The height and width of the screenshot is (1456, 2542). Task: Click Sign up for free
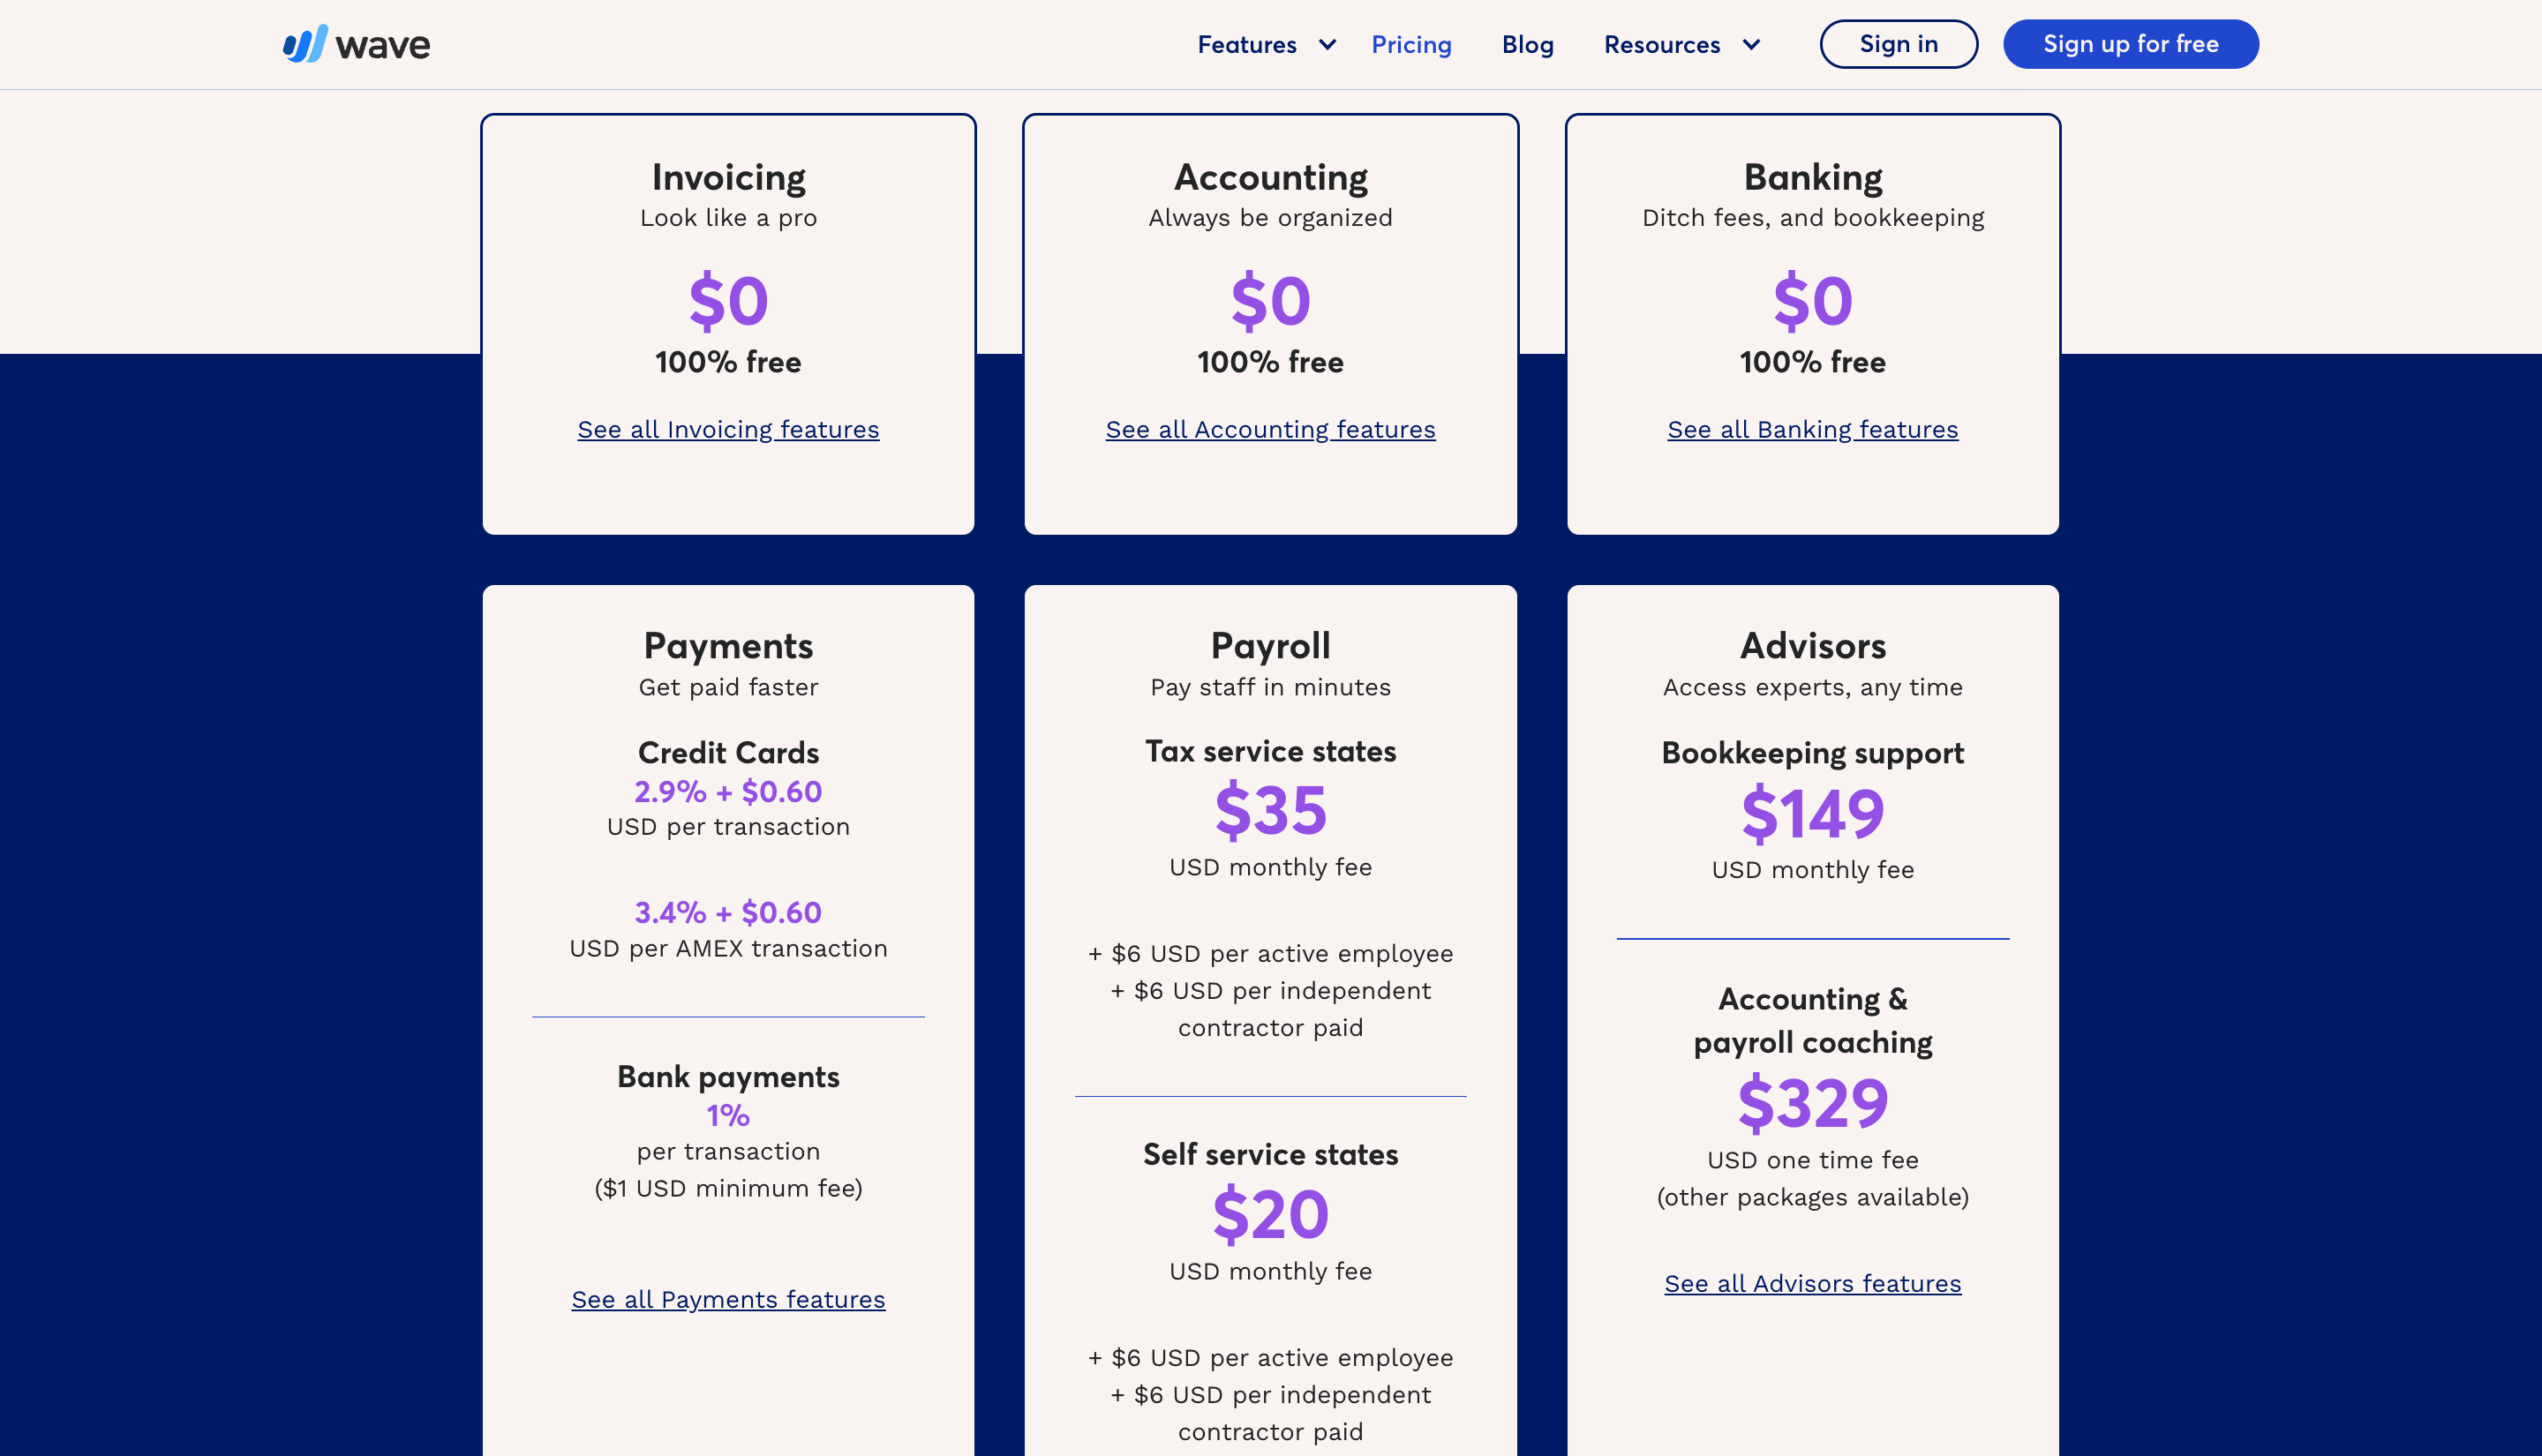click(2130, 43)
